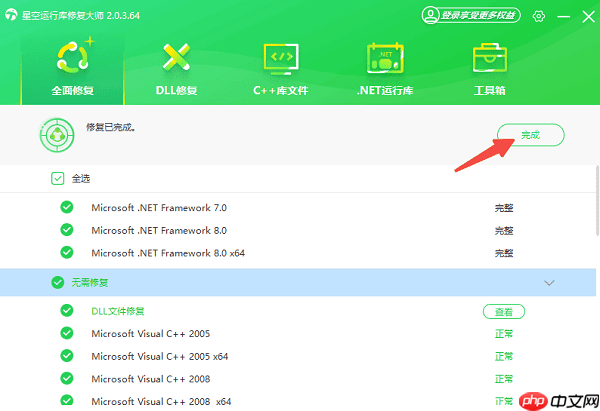Screen dimensions: 600x411
Task: Click 正常 status for Visual C++ 2008
Action: pyautogui.click(x=504, y=379)
